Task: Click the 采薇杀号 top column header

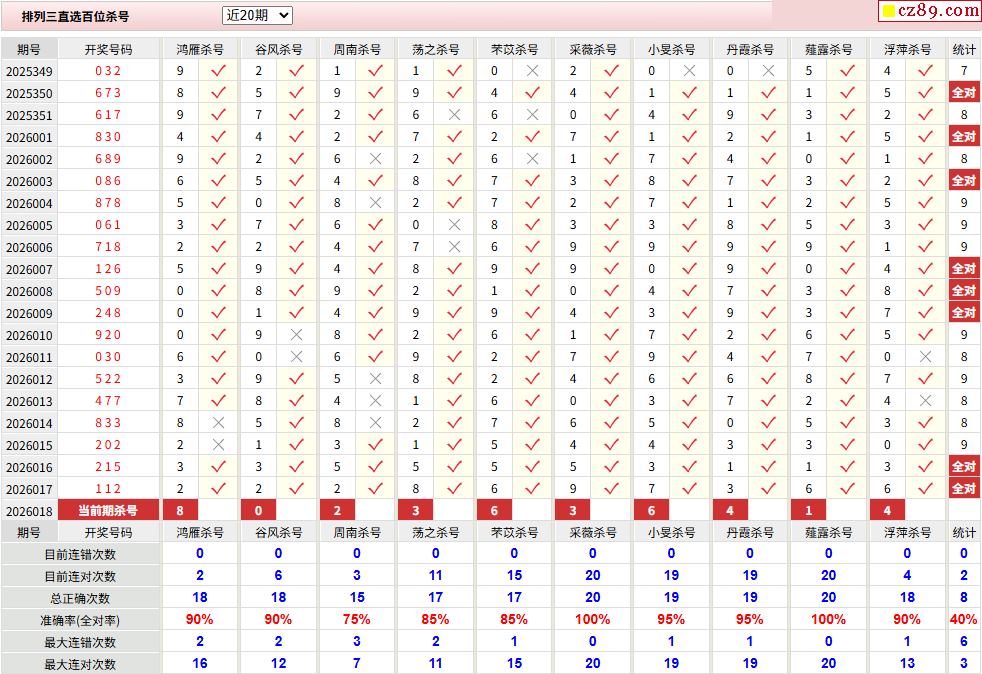Action: coord(592,49)
